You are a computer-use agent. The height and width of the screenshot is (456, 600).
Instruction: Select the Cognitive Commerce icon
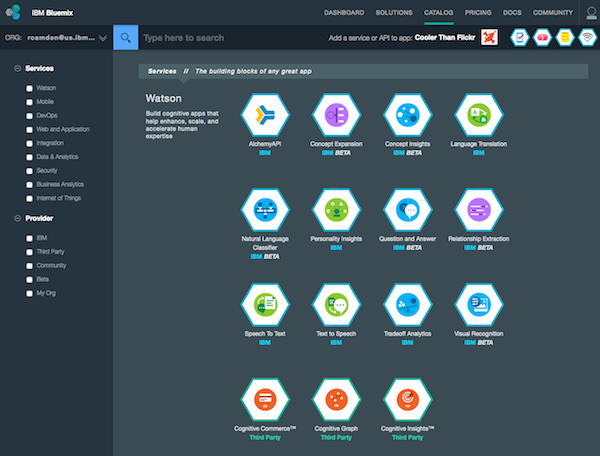pos(265,399)
